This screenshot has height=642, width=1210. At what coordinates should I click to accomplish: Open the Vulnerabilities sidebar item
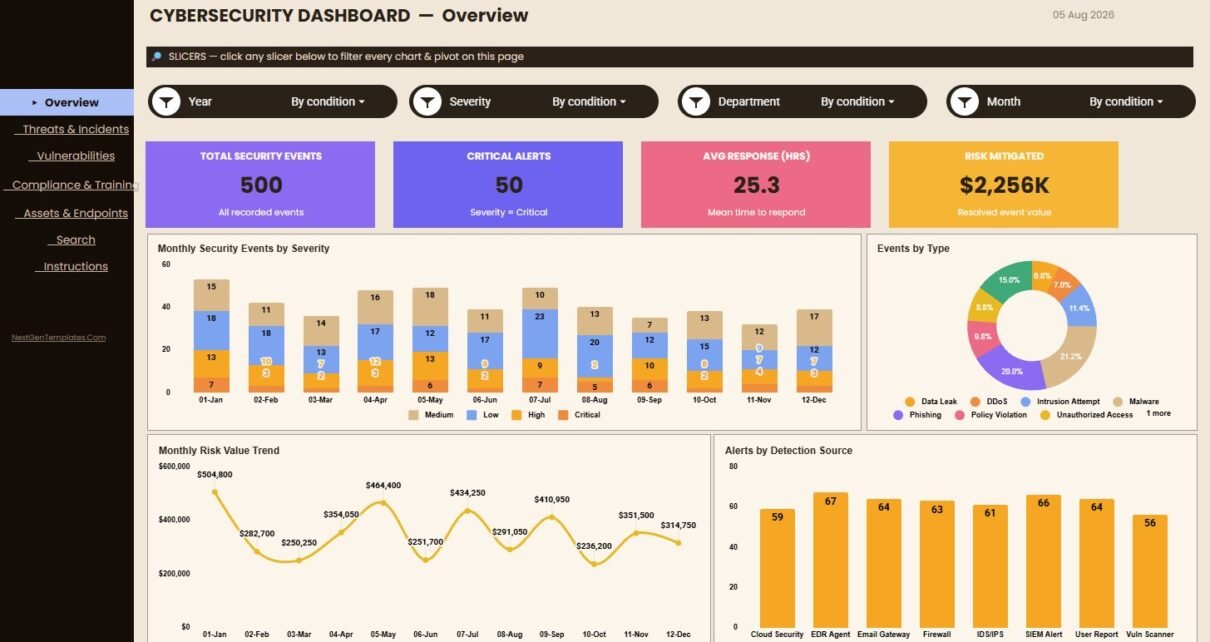pos(75,156)
